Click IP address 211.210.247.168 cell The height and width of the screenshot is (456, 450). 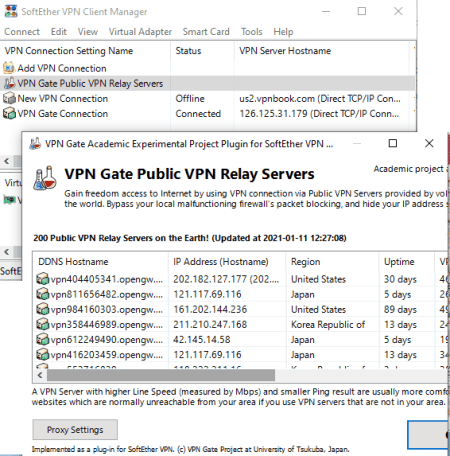[210, 324]
